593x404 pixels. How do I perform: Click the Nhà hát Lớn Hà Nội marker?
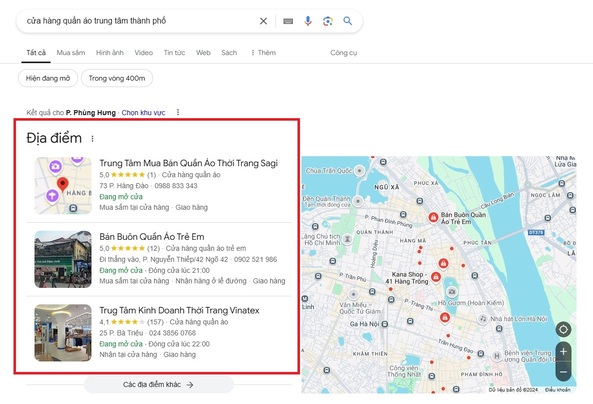pos(483,319)
